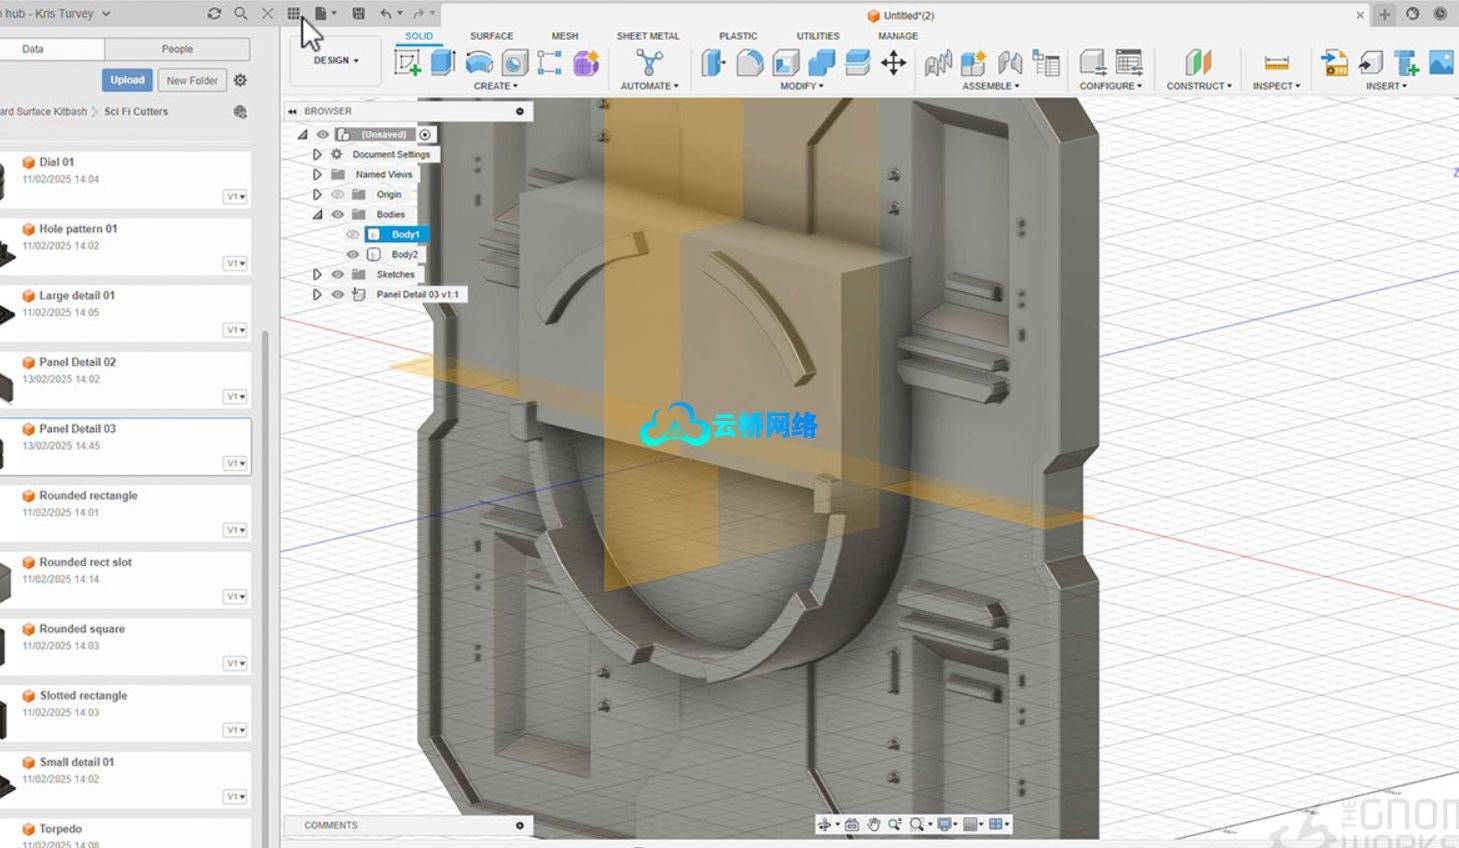Open the Automate tool icon
The image size is (1459, 848).
pyautogui.click(x=649, y=63)
